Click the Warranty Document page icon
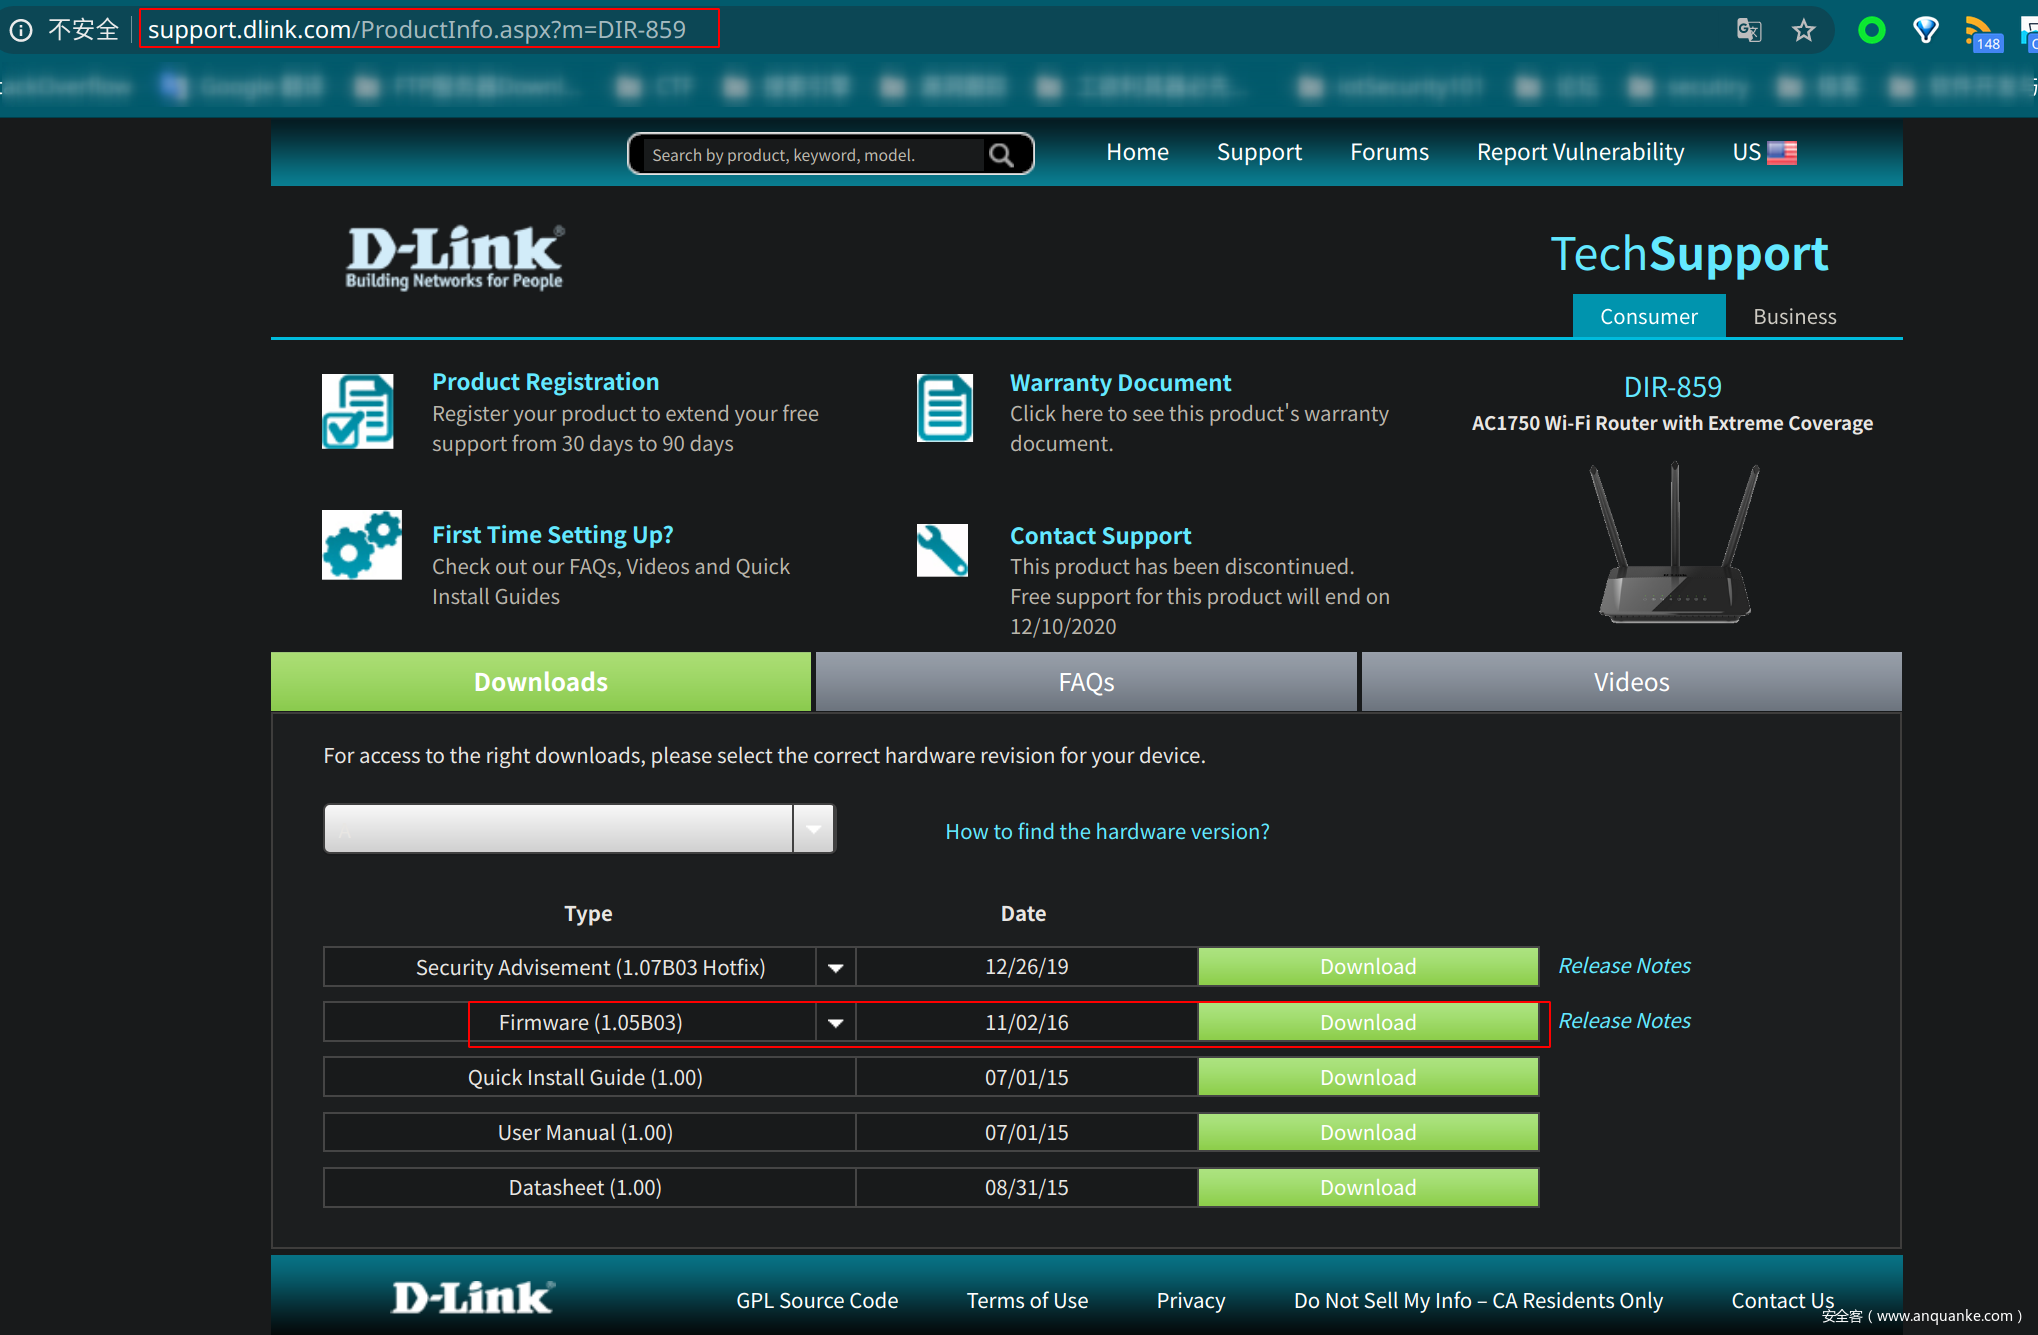This screenshot has width=2038, height=1335. [x=944, y=408]
